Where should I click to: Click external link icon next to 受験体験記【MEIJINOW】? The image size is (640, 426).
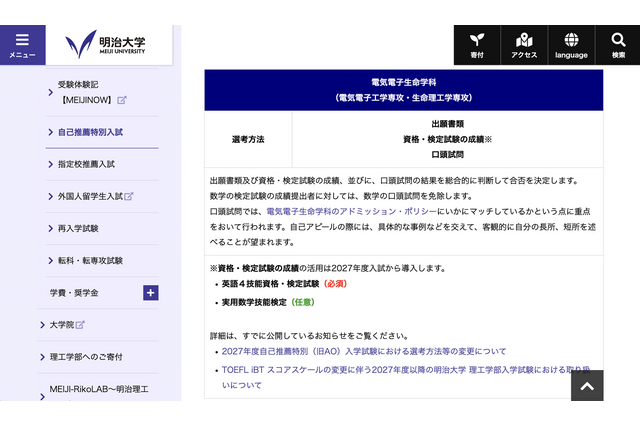coord(122,100)
